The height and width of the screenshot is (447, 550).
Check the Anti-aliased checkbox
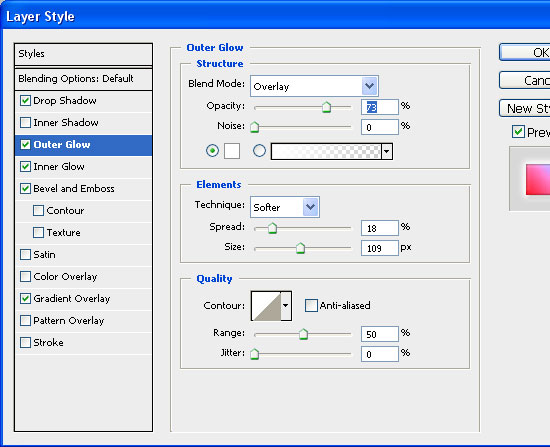point(311,305)
